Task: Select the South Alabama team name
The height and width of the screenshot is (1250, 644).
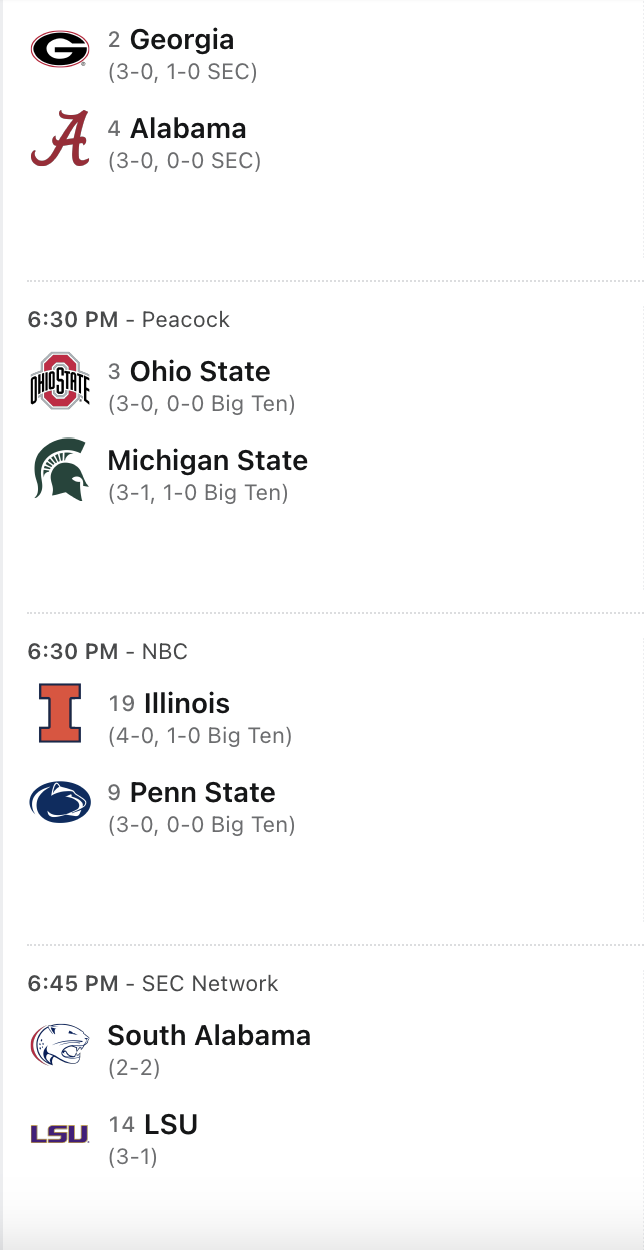Action: point(209,1036)
